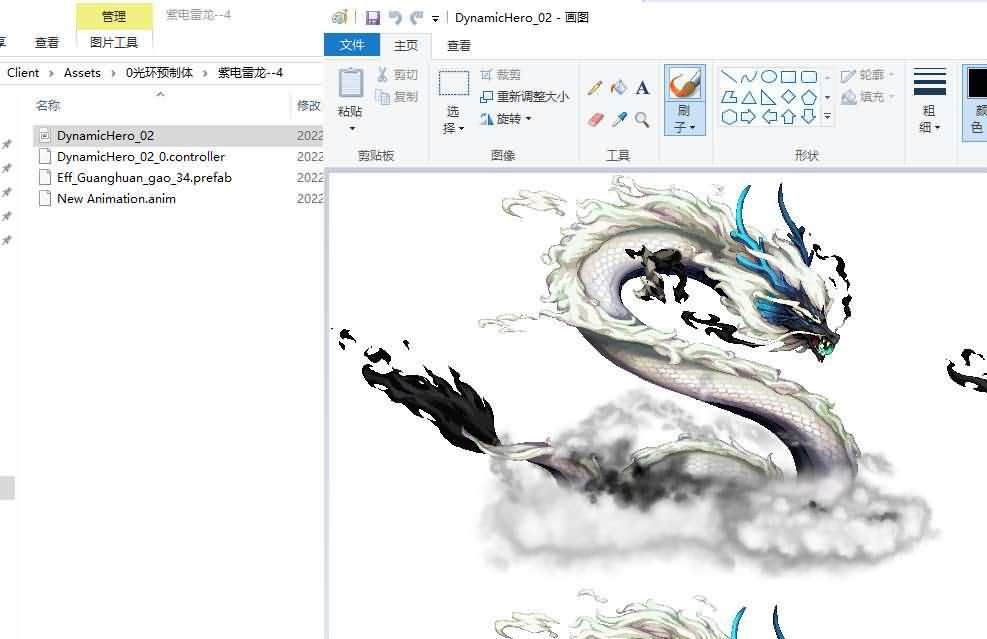Click the Crop (裁剪) button

(500, 75)
